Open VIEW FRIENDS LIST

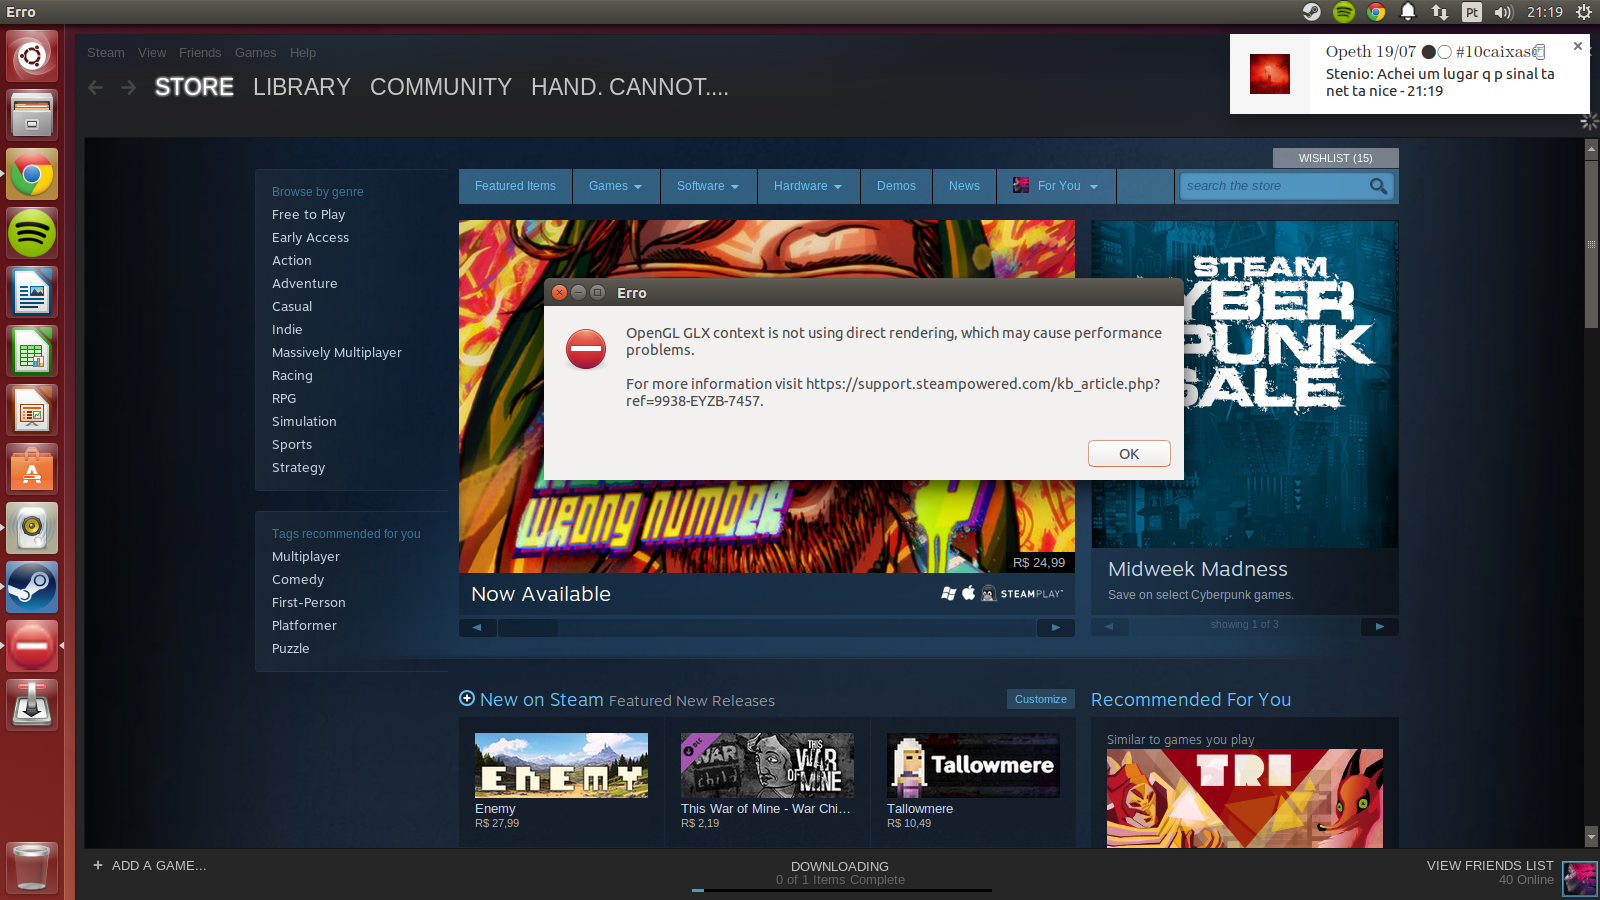click(1490, 865)
